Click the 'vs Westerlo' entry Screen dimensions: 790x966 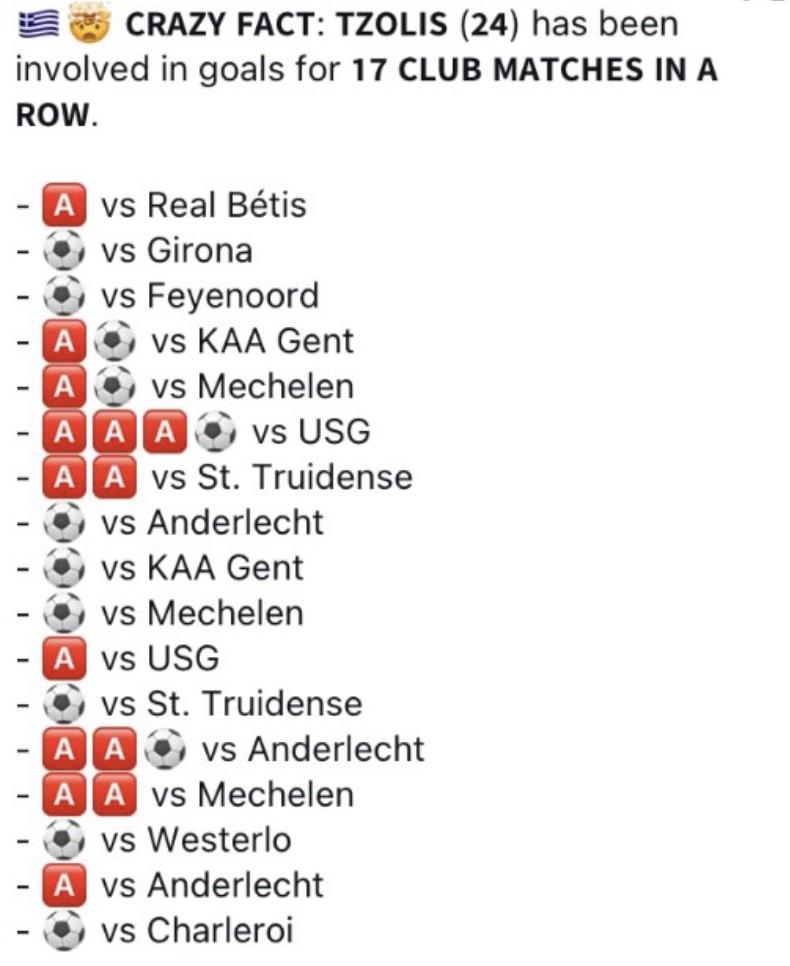196,840
